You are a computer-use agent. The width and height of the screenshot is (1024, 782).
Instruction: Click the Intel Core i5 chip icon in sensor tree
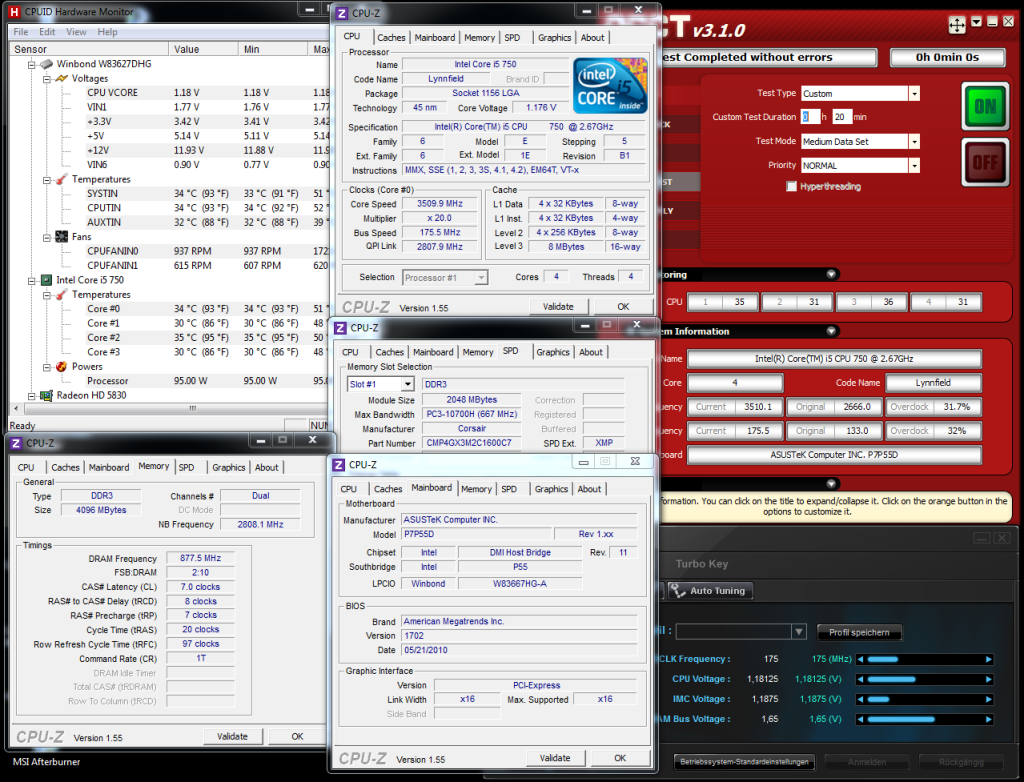(x=46, y=281)
